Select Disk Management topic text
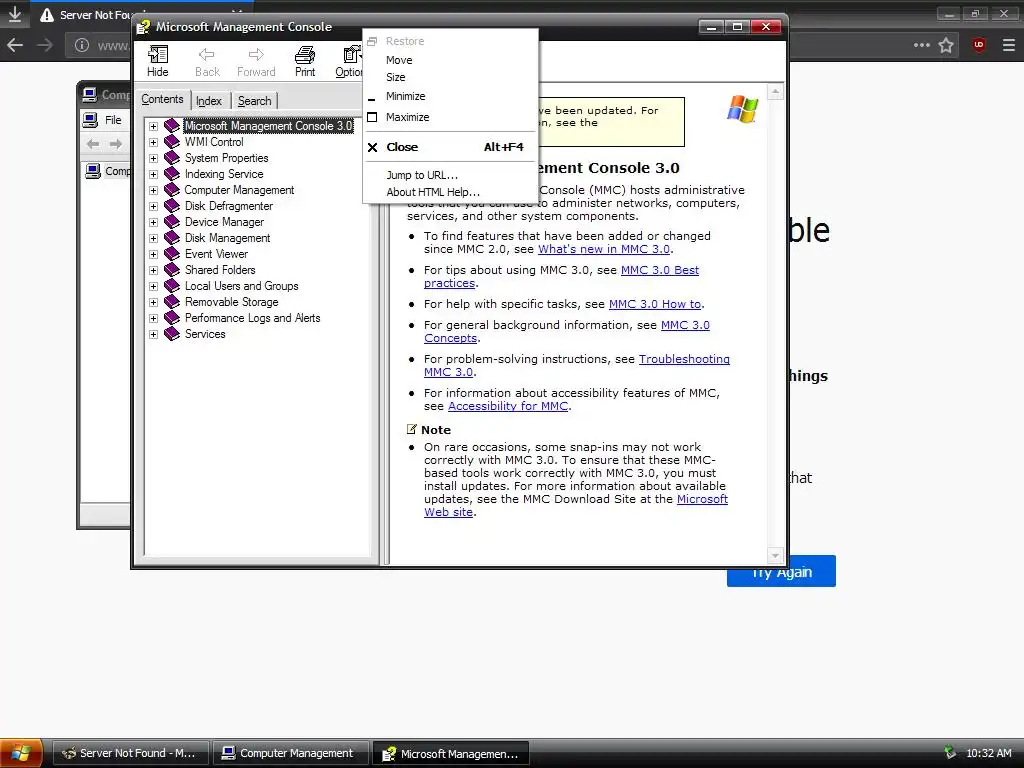This screenshot has width=1024, height=768. click(x=227, y=238)
